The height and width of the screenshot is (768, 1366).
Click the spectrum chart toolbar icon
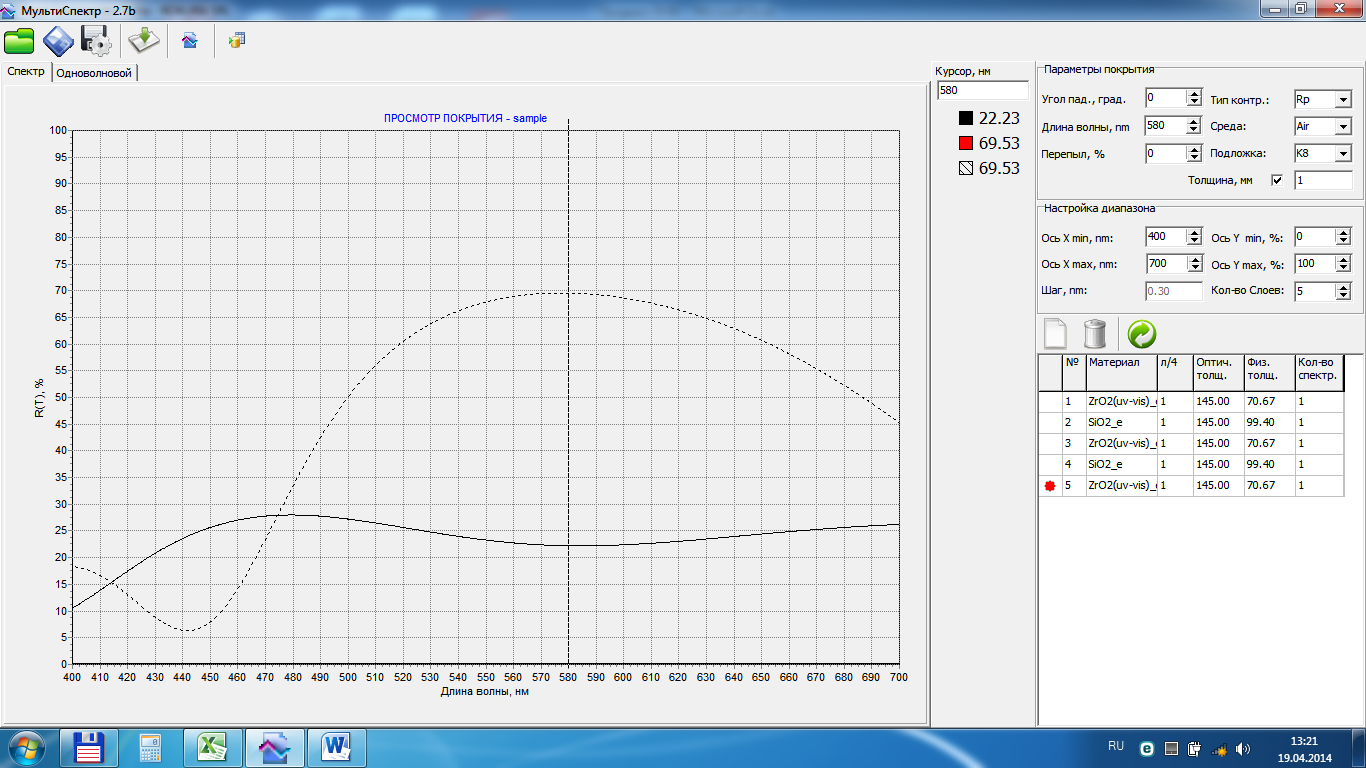tap(189, 41)
